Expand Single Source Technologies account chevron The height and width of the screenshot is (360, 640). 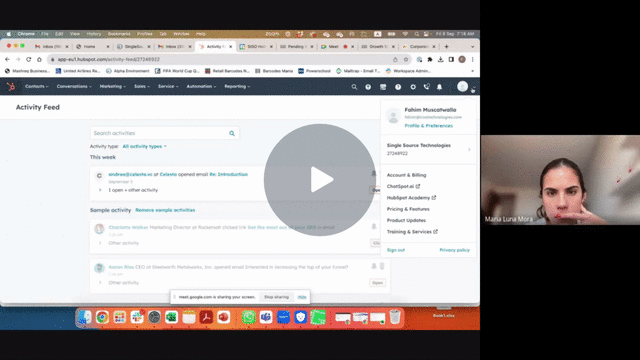click(x=469, y=149)
